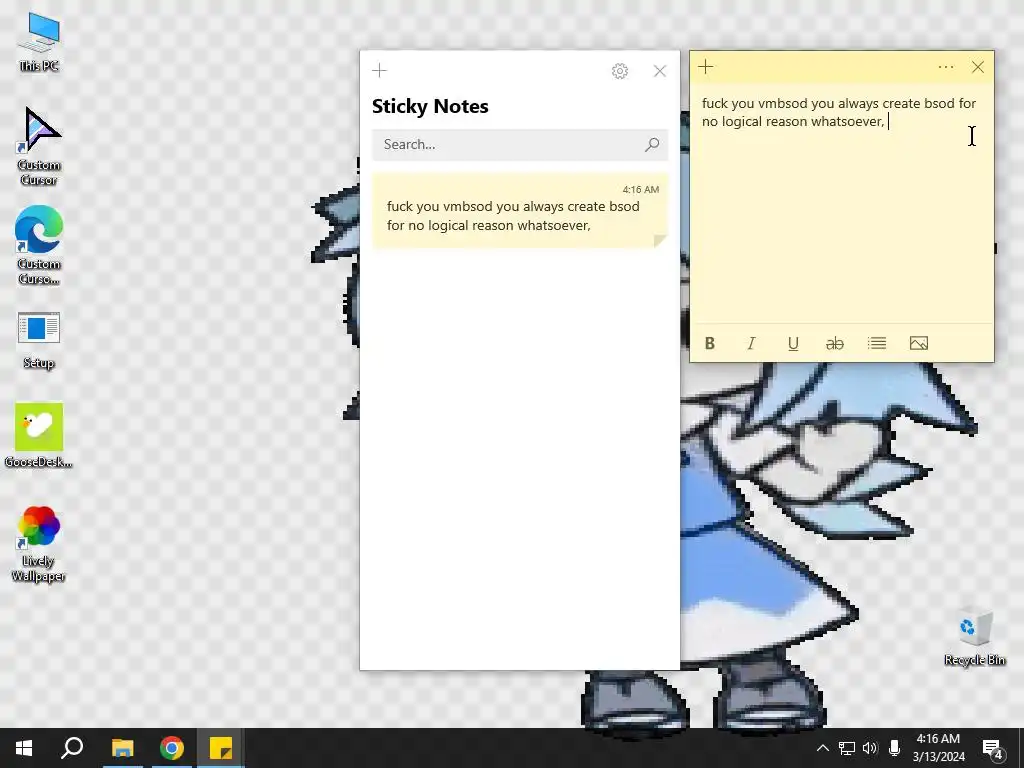Screen dimensions: 1024x768
Task: Toggle Strikethrough formatting in the note
Action: click(x=835, y=344)
